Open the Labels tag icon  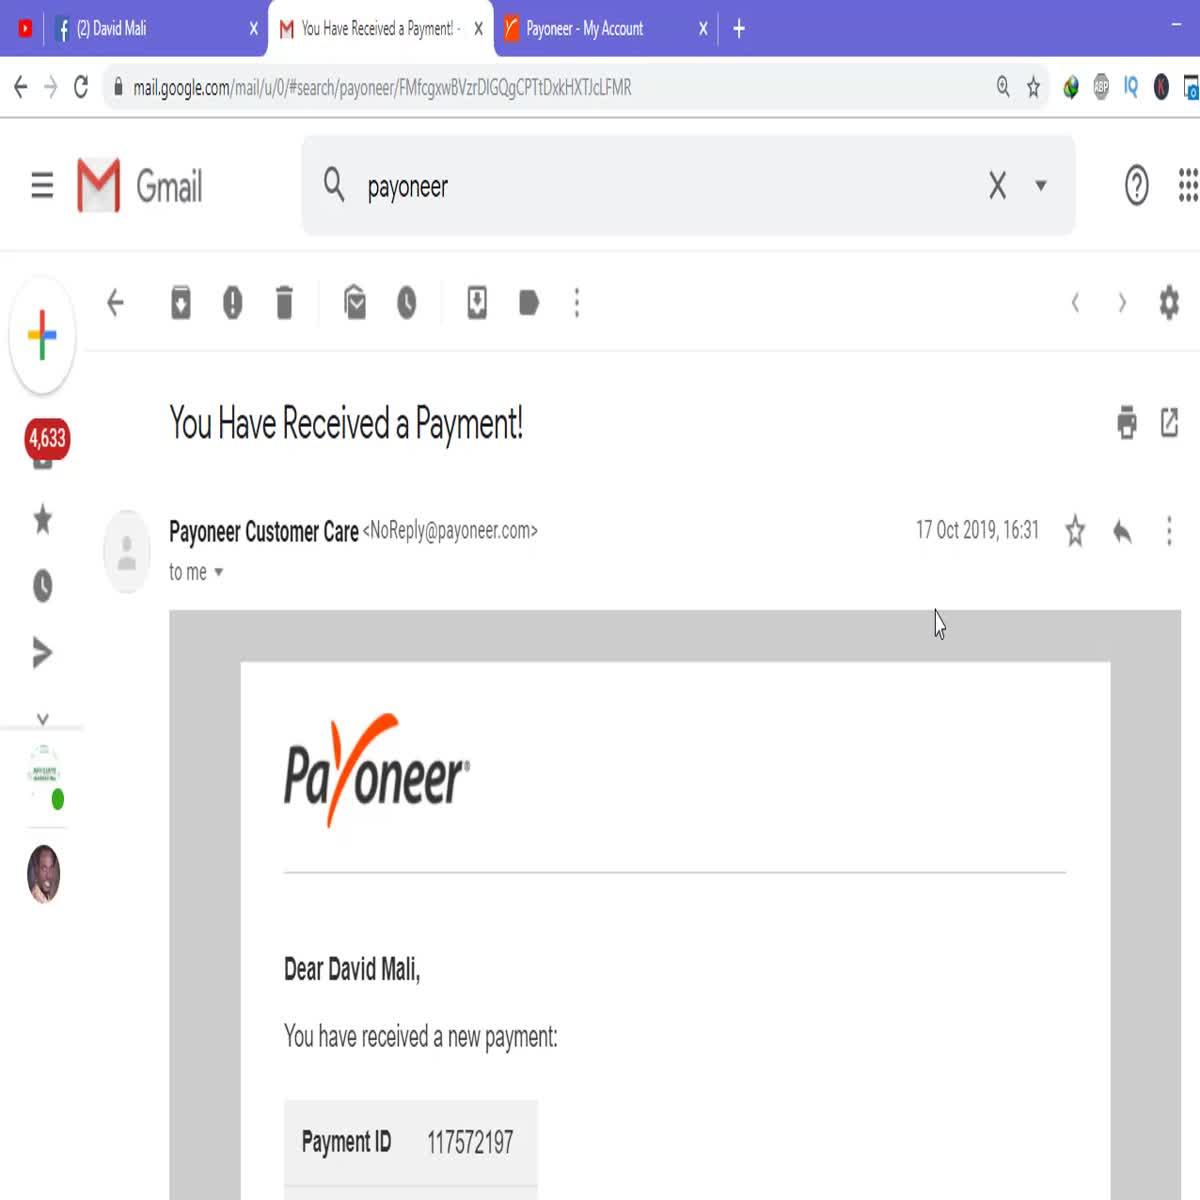pyautogui.click(x=529, y=303)
